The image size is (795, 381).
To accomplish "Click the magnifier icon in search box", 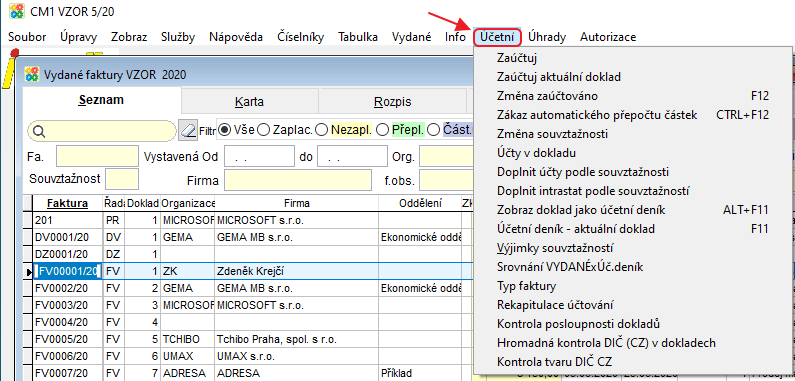I will [39, 131].
